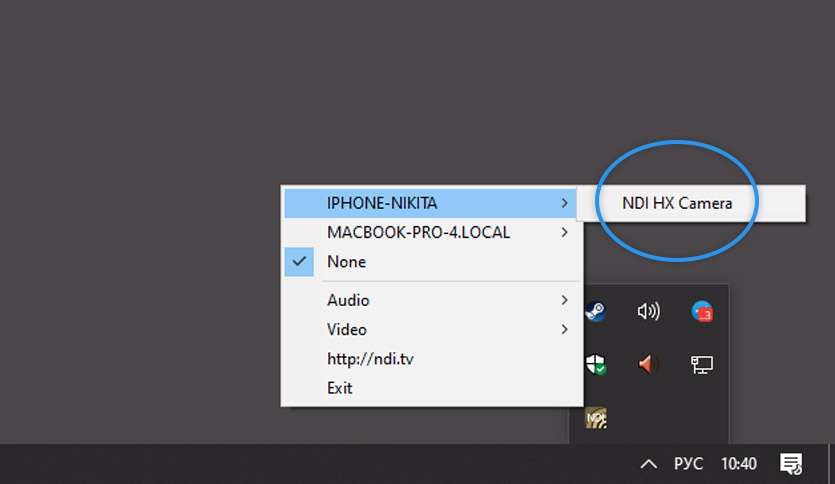Open the MACBOOK-PRO-4.LOCAL submenu

430,233
